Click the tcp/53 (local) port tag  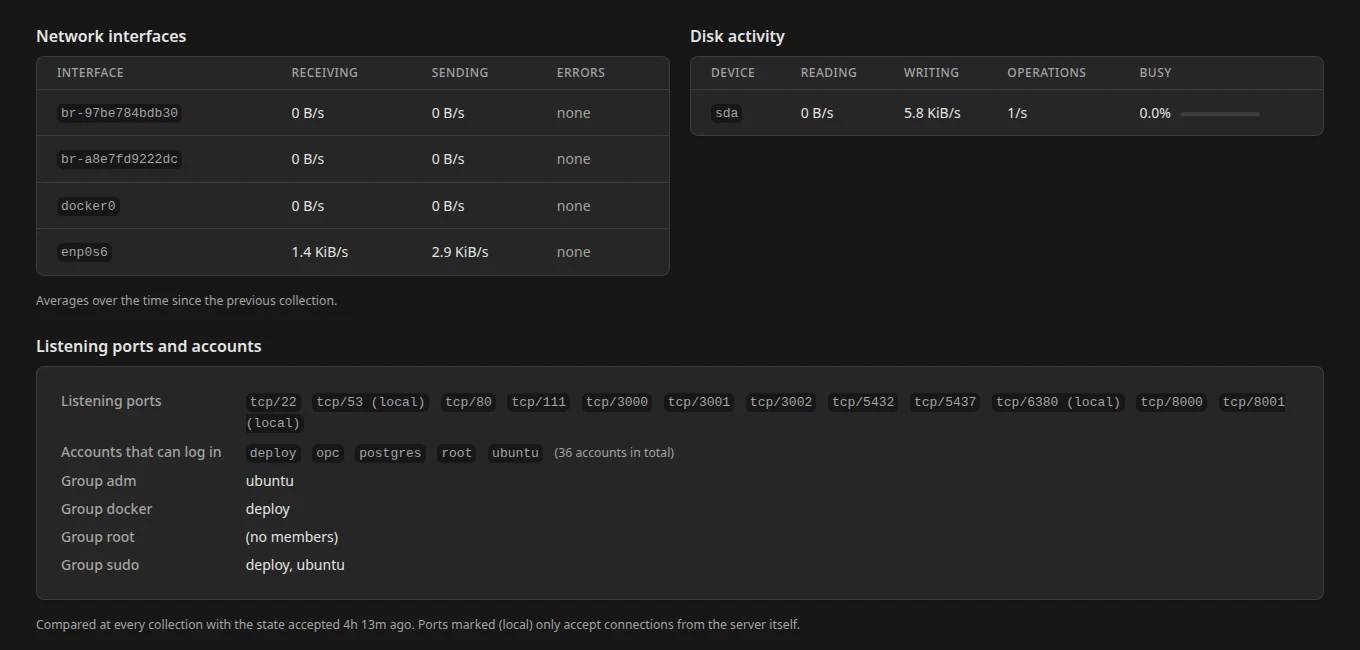(x=371, y=402)
